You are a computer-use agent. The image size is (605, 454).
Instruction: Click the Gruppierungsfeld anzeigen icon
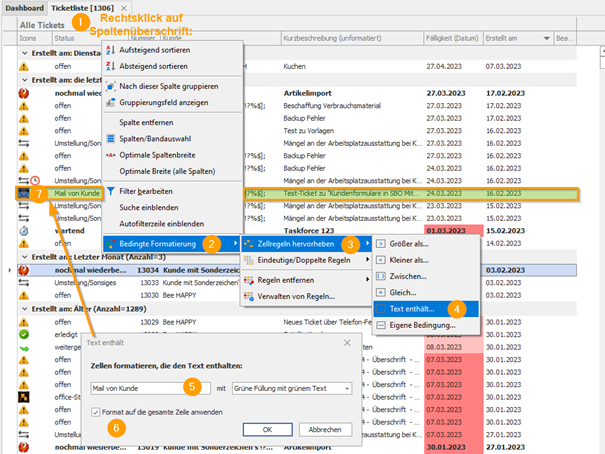tap(110, 101)
